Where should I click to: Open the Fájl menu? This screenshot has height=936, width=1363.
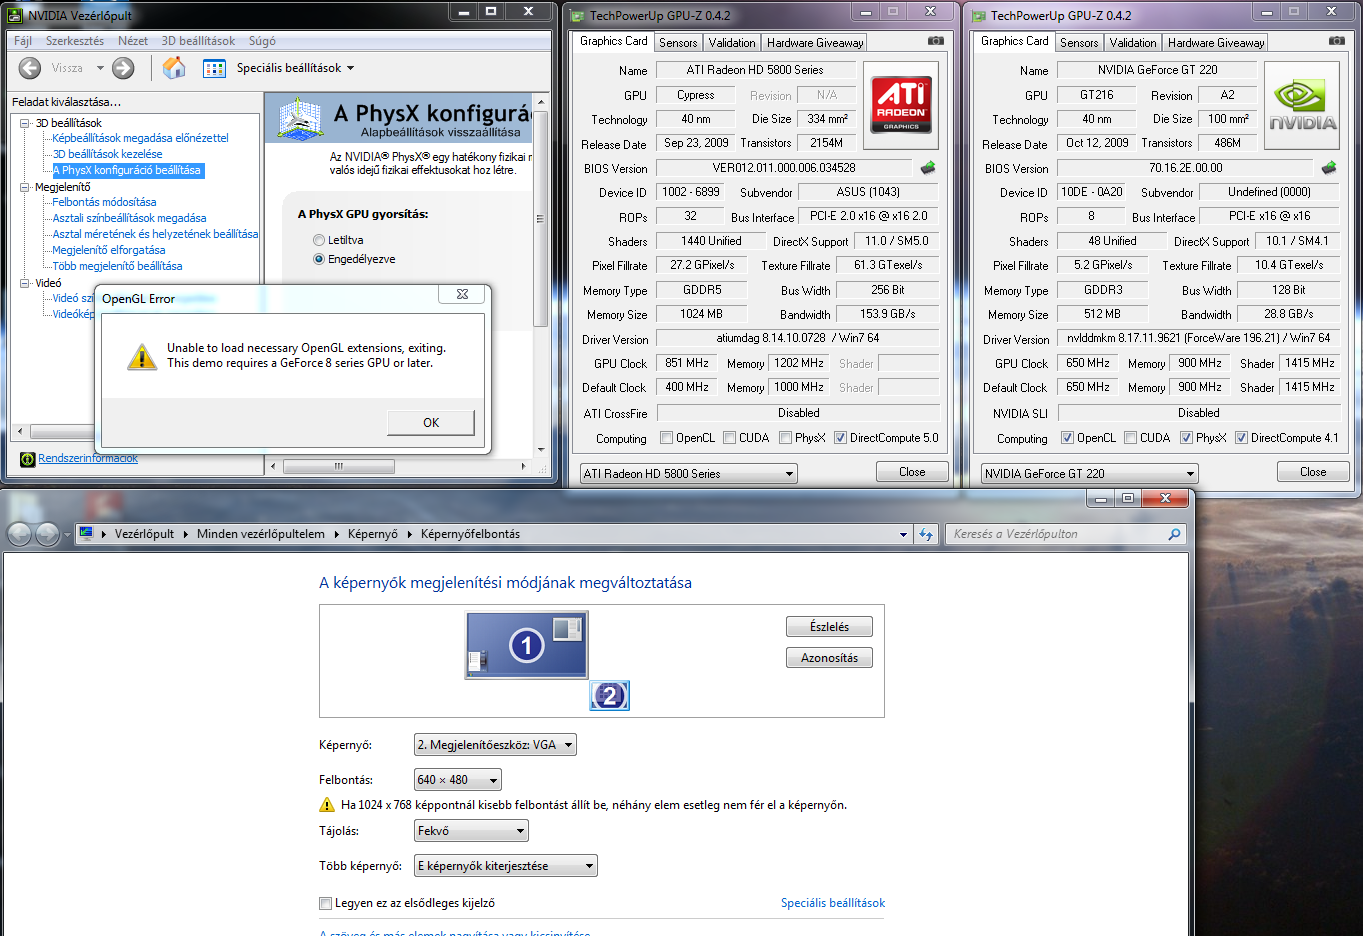pyautogui.click(x=23, y=41)
